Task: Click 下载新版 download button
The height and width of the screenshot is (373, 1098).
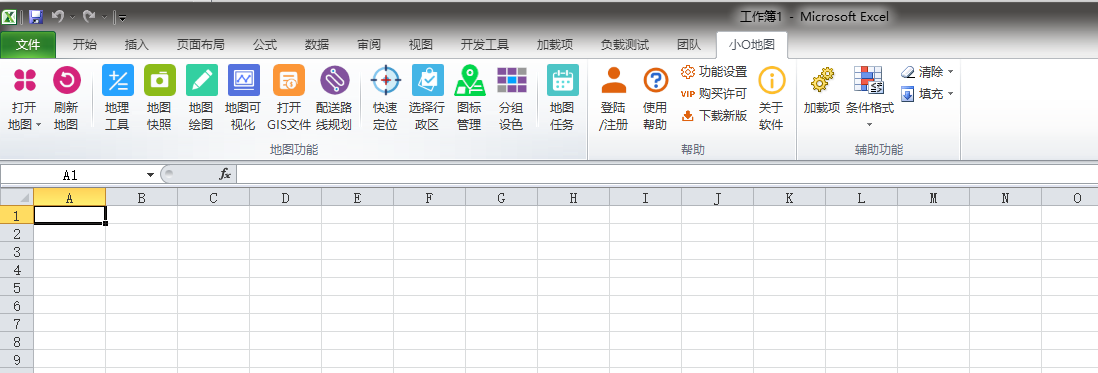Action: coord(714,115)
